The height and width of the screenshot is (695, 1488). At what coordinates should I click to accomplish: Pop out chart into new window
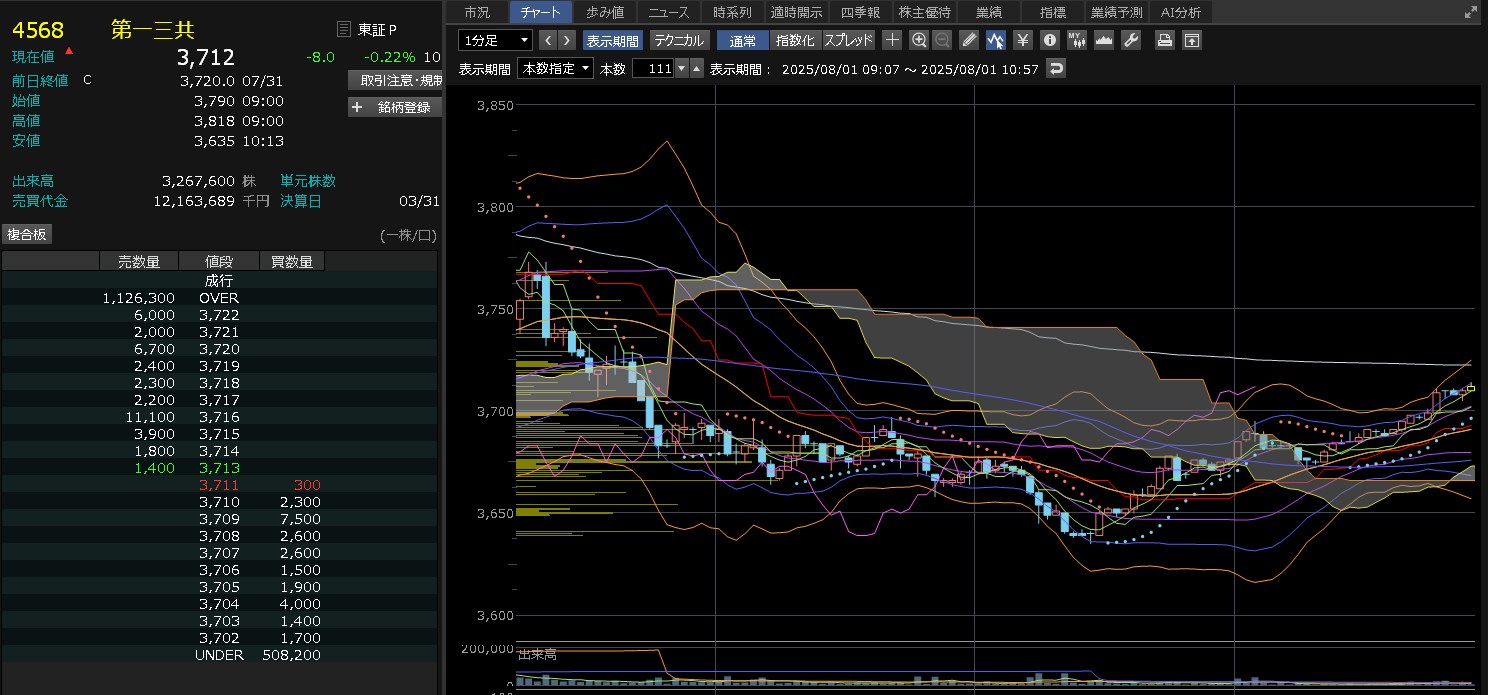click(x=1192, y=40)
